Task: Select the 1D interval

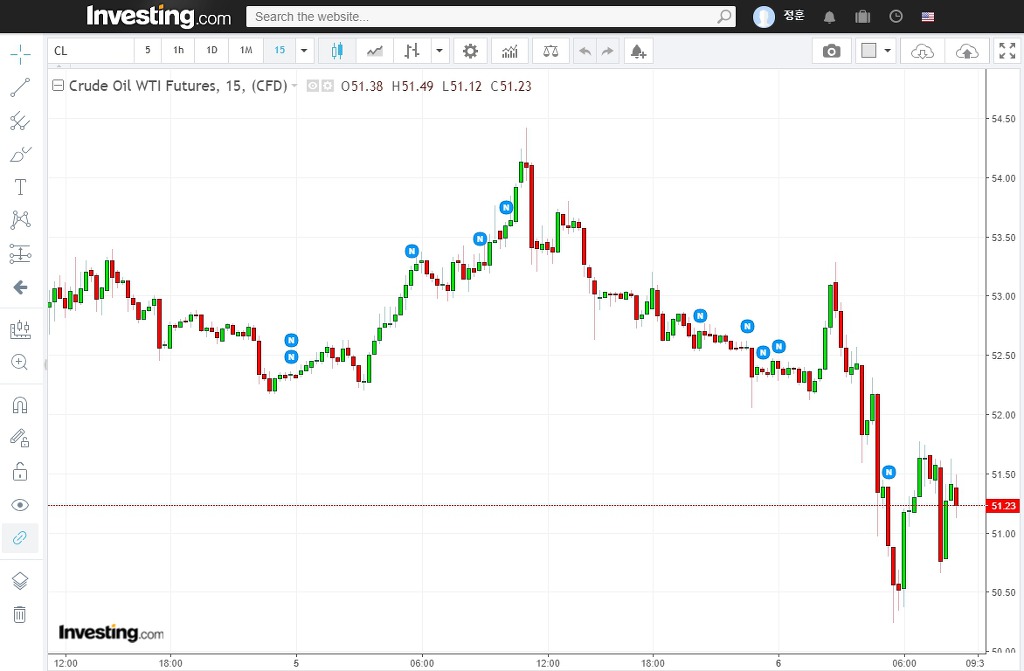Action: click(212, 50)
